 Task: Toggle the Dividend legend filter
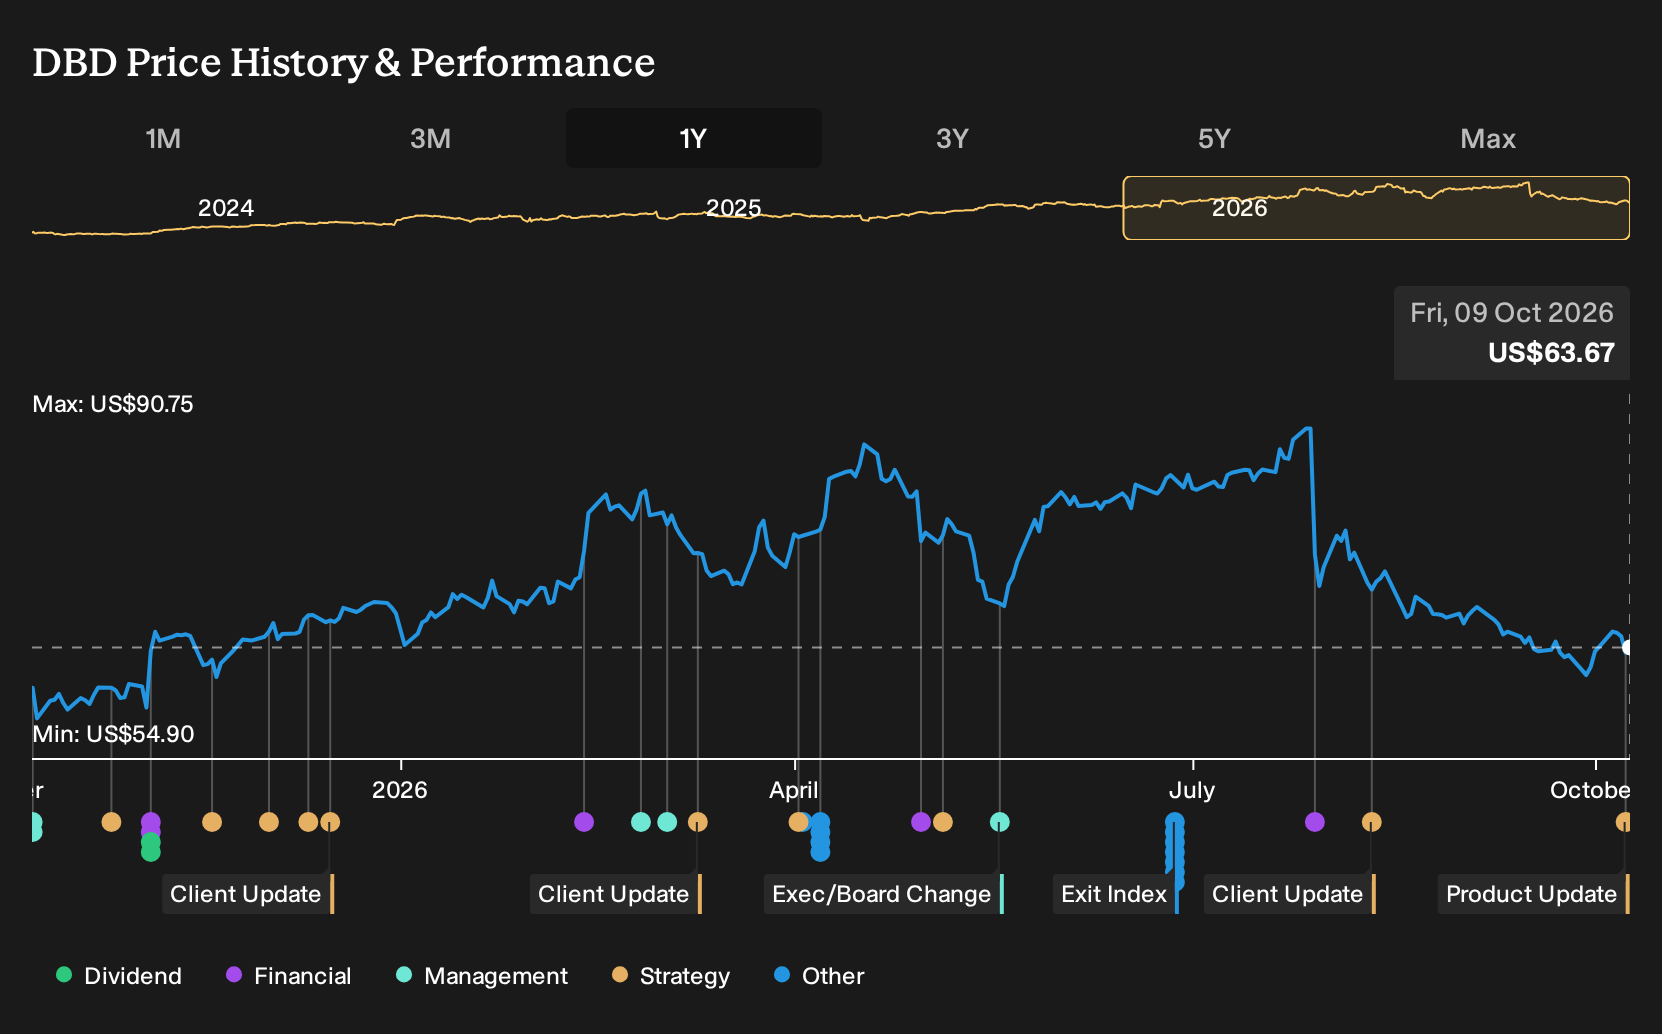tap(119, 975)
